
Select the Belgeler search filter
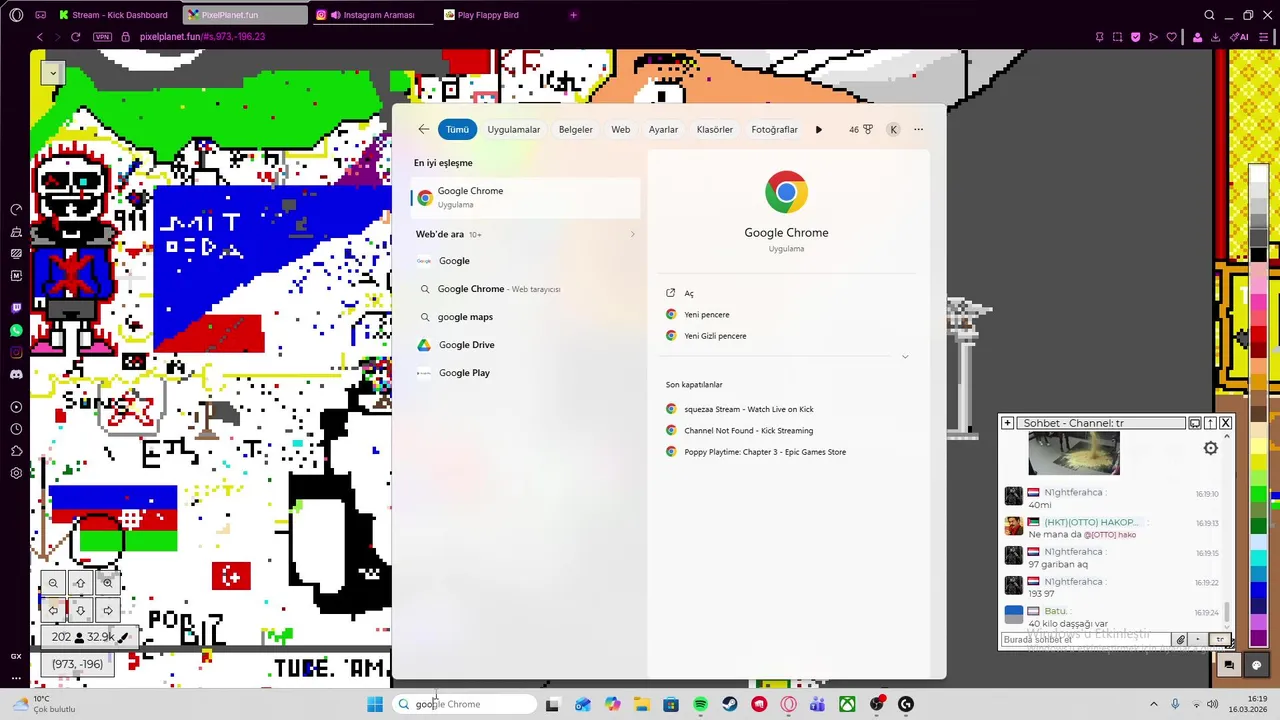[x=576, y=129]
